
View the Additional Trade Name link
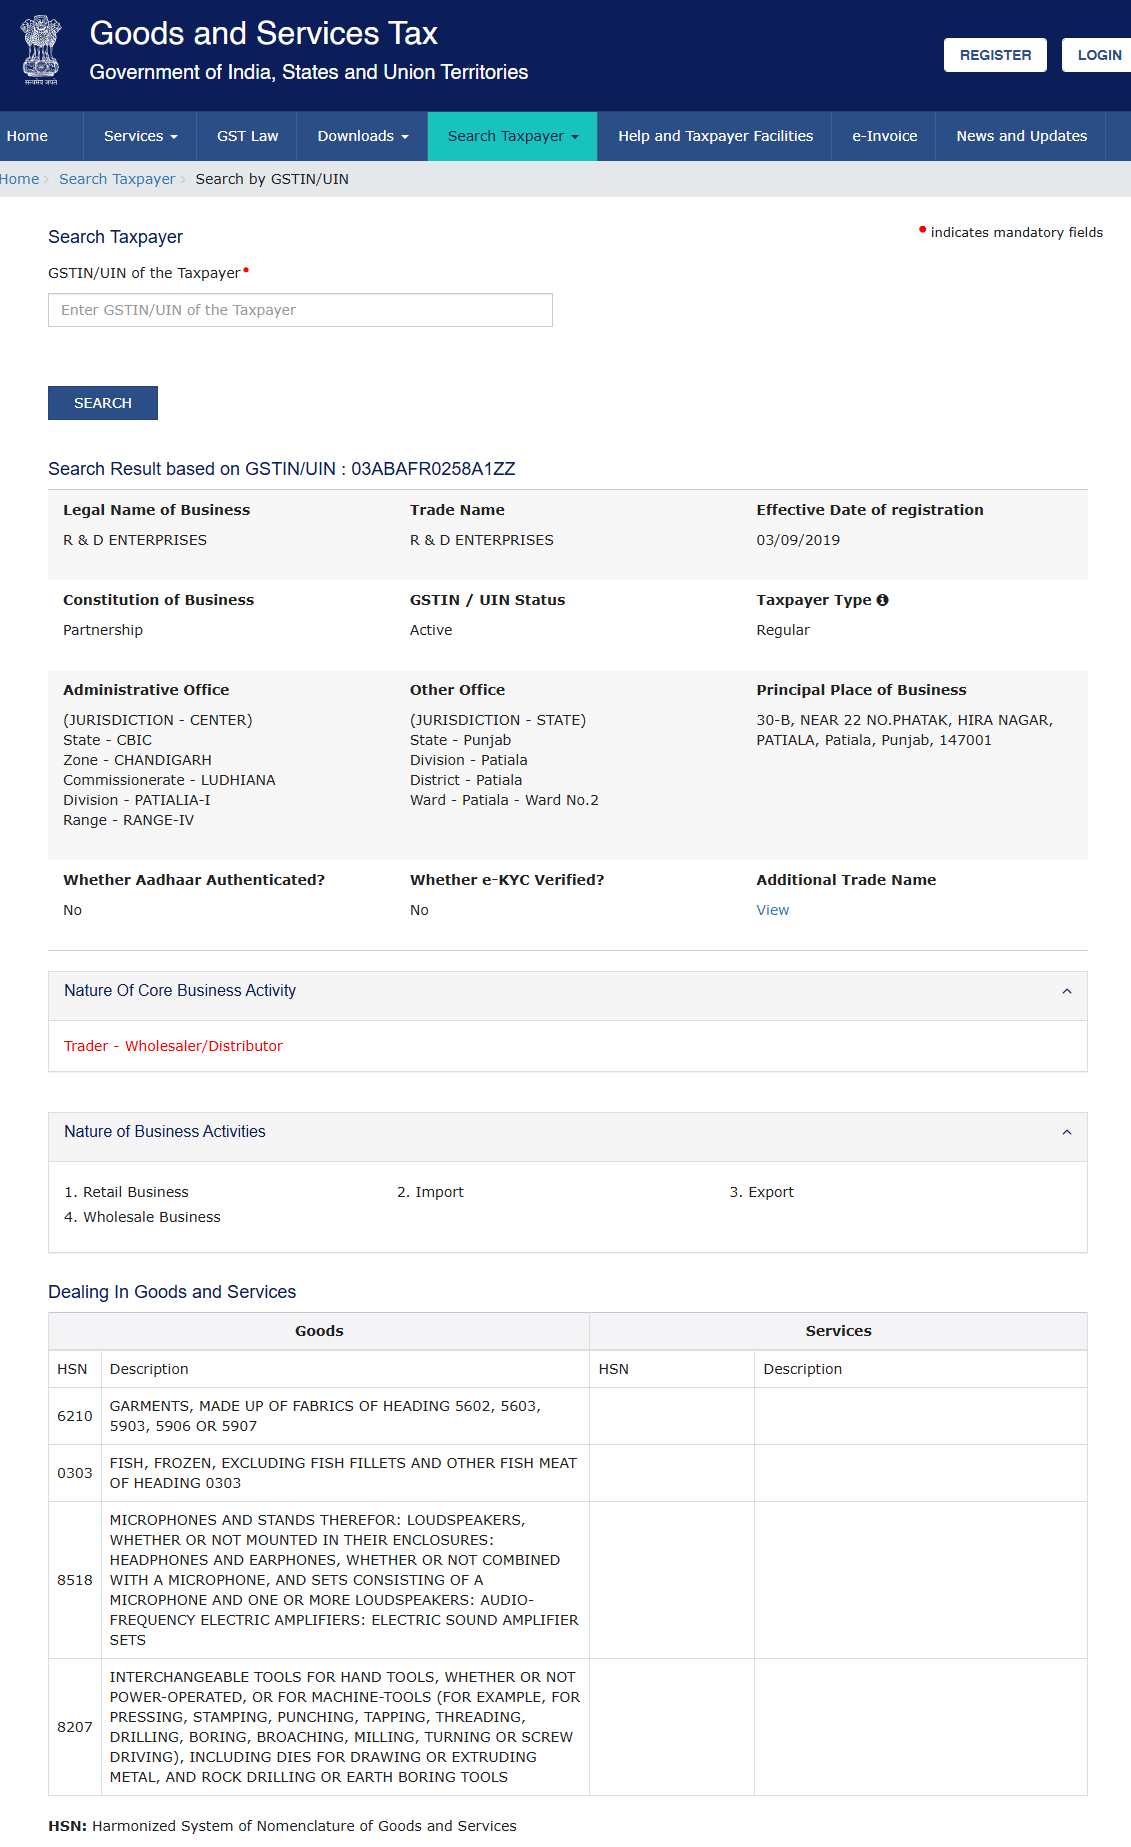click(773, 910)
